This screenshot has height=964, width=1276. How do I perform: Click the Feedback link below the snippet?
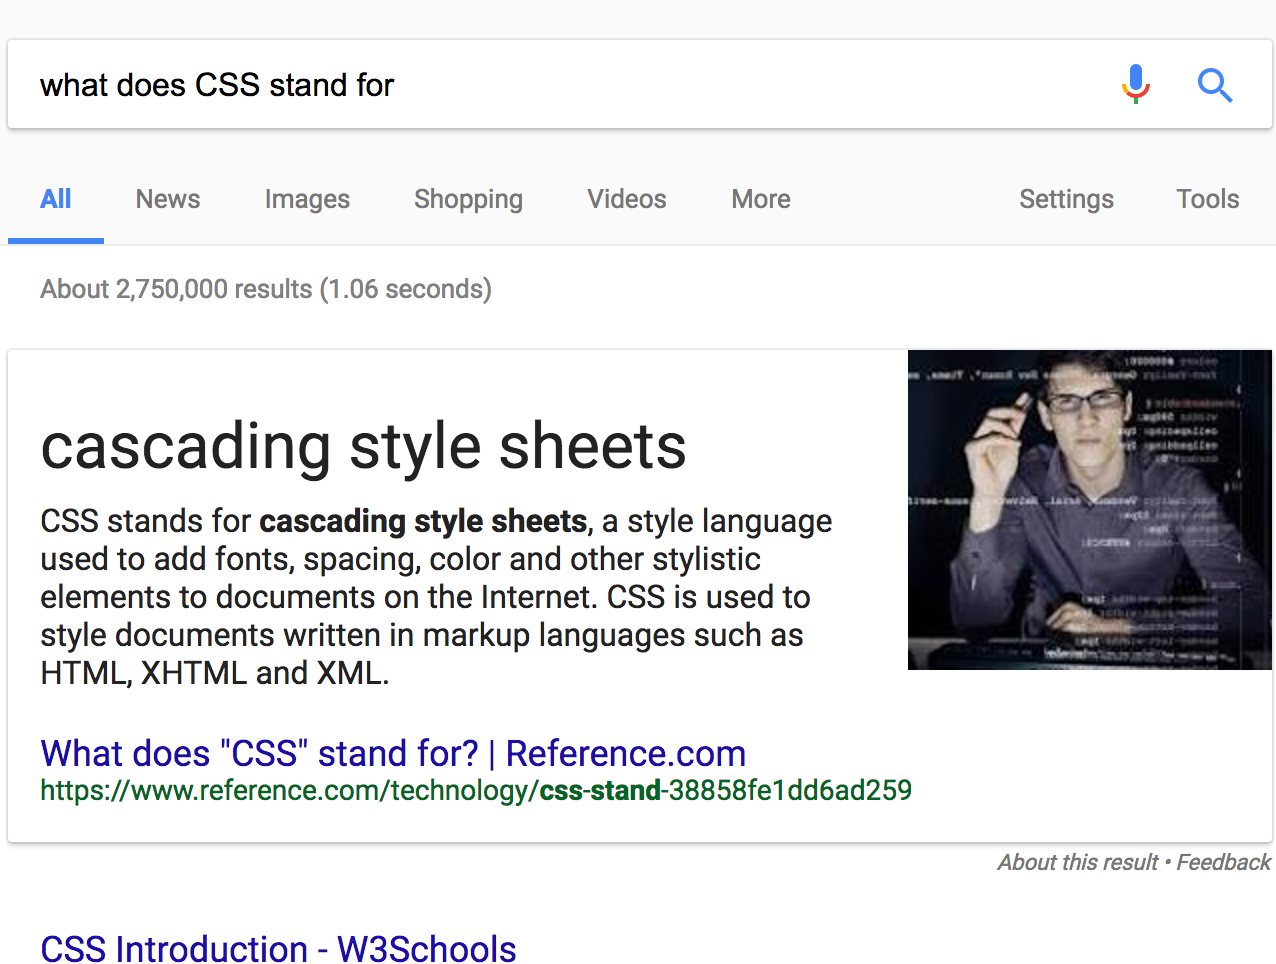[x=1223, y=862]
